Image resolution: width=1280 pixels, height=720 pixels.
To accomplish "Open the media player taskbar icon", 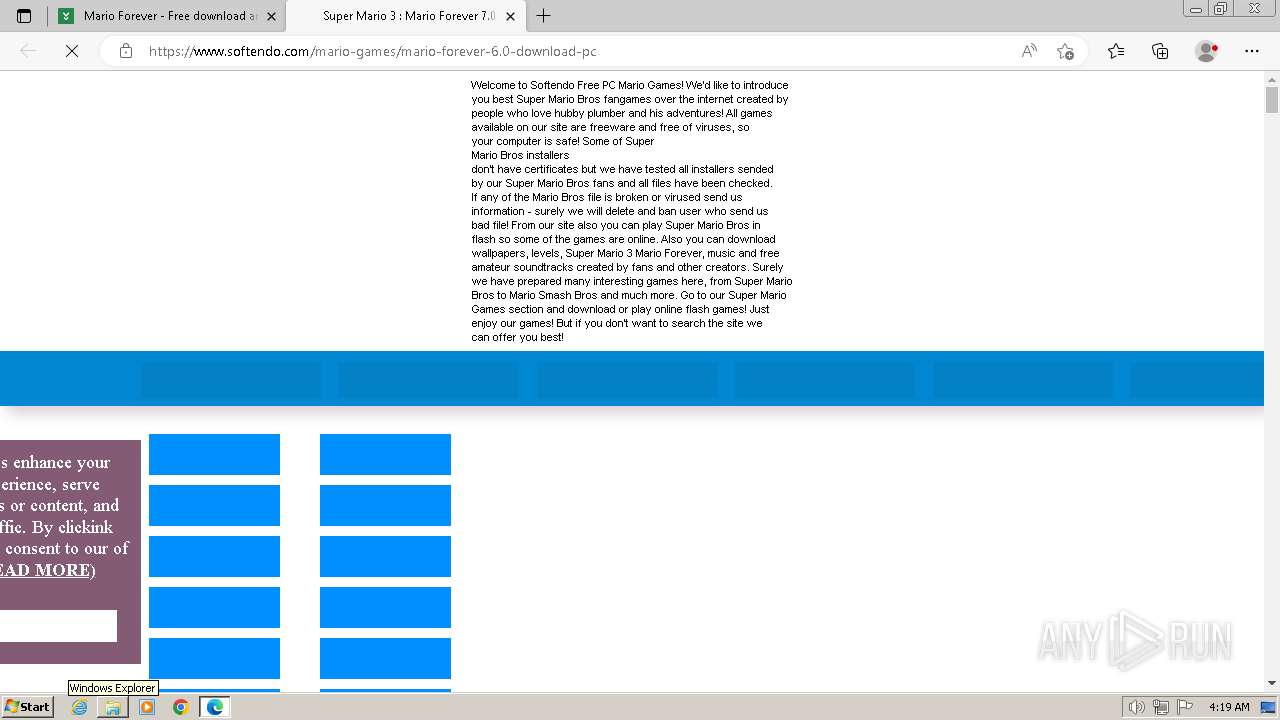I will pyautogui.click(x=147, y=707).
